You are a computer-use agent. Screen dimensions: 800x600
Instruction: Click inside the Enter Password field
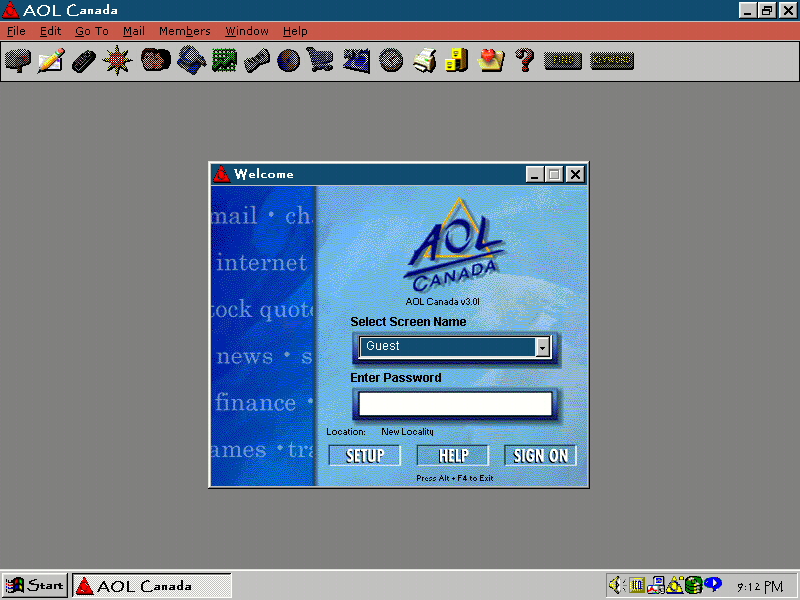point(454,403)
